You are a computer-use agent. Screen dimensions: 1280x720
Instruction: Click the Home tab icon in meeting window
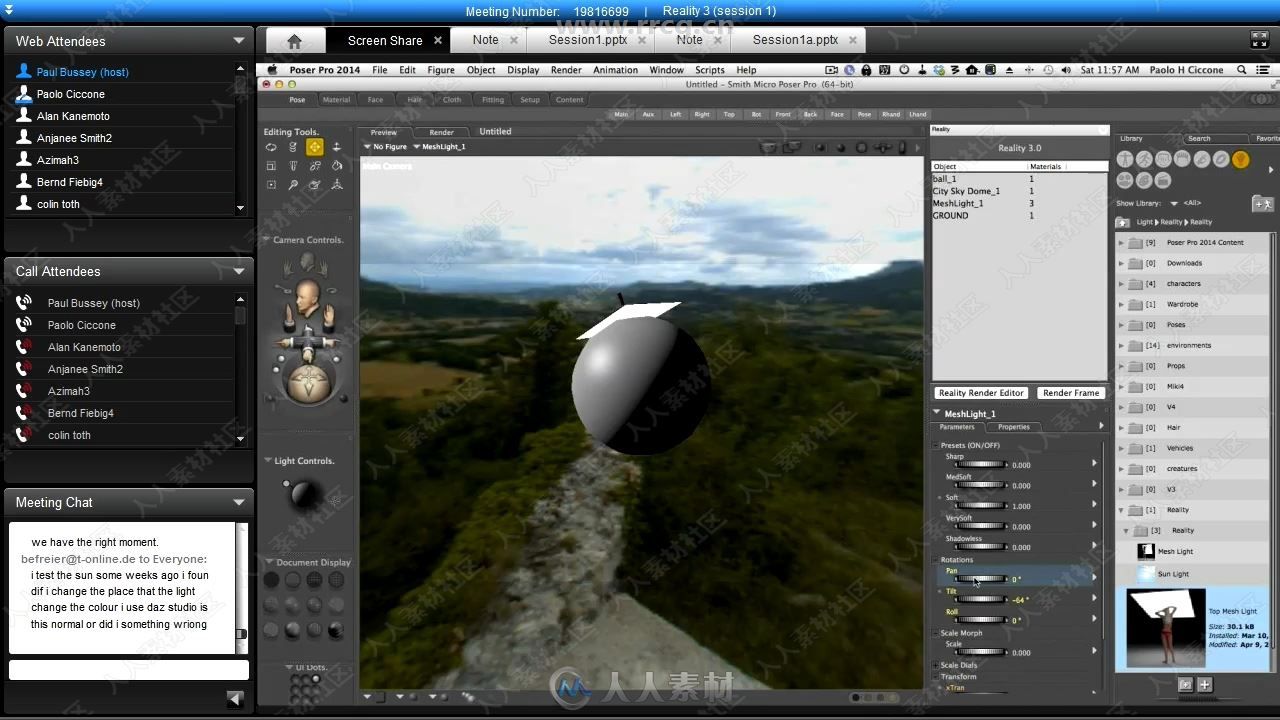[x=294, y=41]
